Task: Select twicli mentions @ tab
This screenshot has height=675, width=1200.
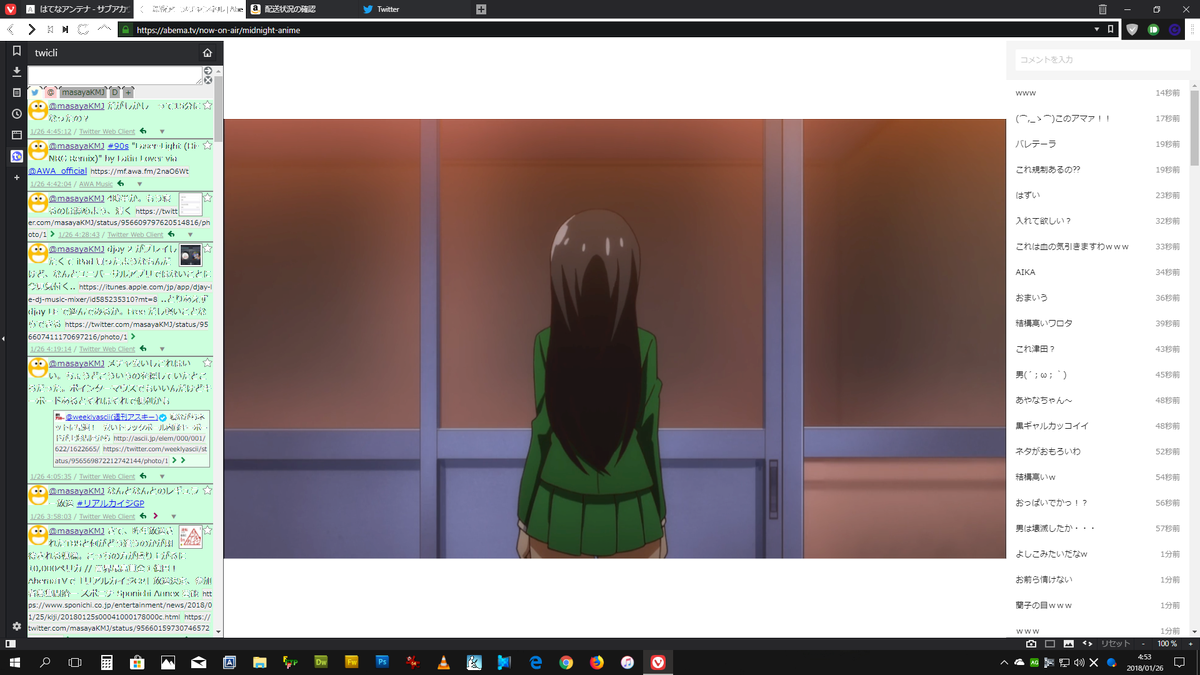Action: [50, 92]
